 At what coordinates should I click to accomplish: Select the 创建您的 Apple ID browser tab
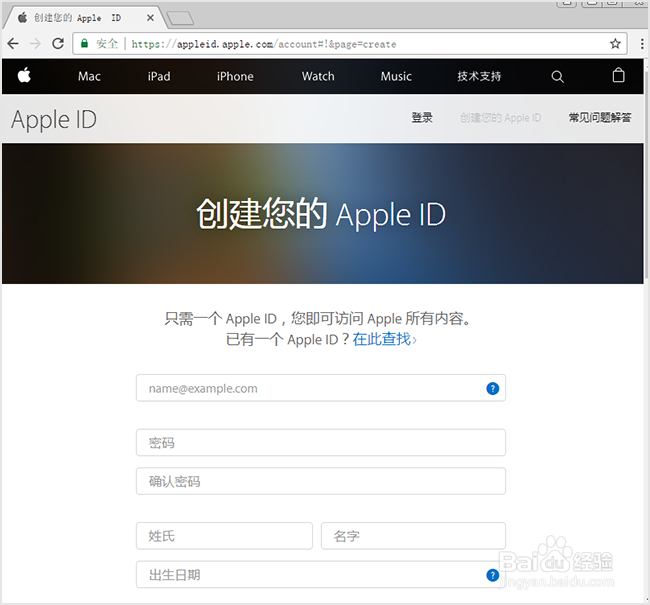coord(83,18)
